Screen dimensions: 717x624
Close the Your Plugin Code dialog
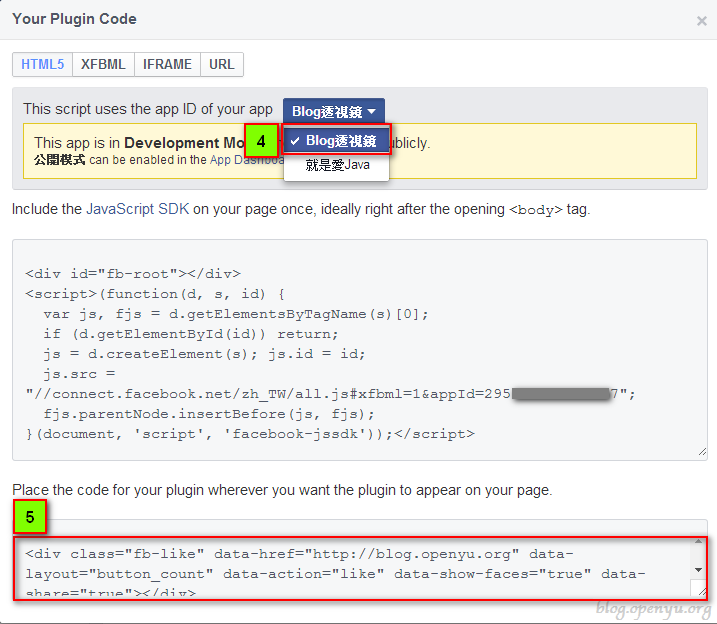(701, 21)
